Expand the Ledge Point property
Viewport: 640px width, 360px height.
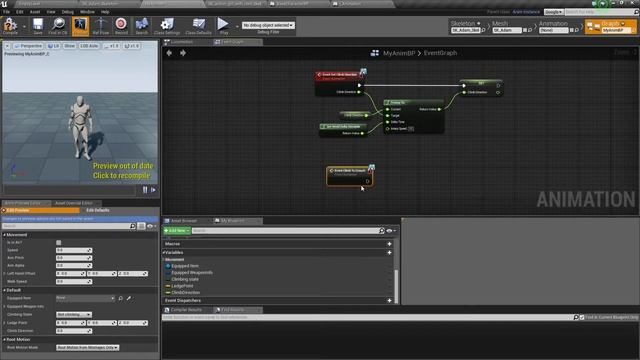[4, 323]
